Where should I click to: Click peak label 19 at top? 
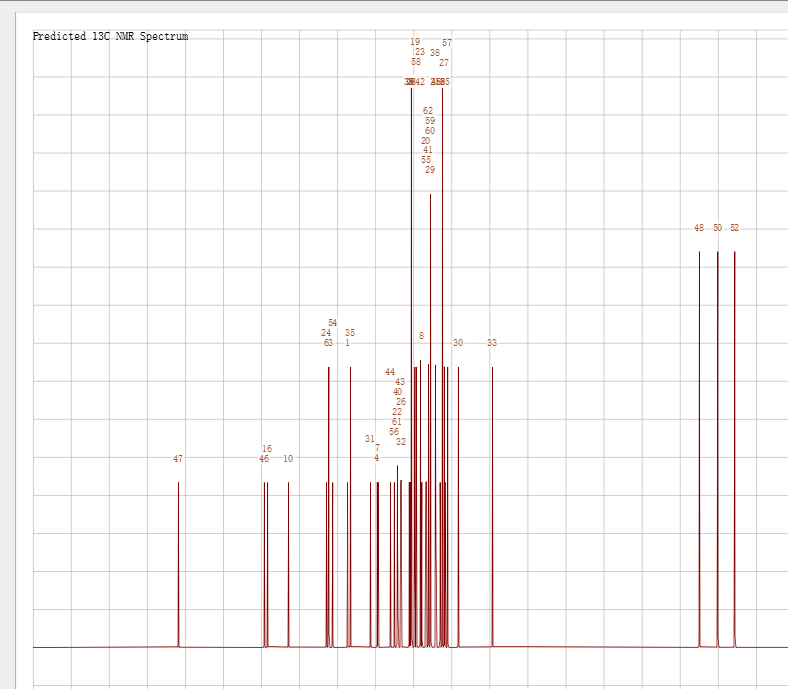(x=415, y=42)
